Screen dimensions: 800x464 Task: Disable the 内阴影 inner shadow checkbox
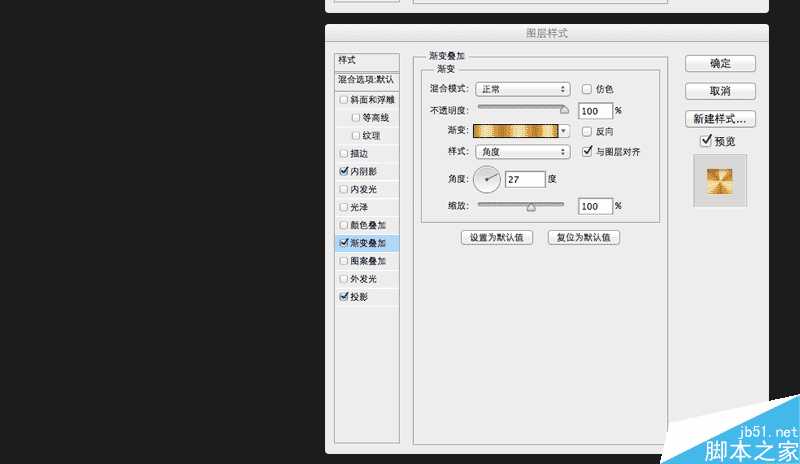[344, 172]
